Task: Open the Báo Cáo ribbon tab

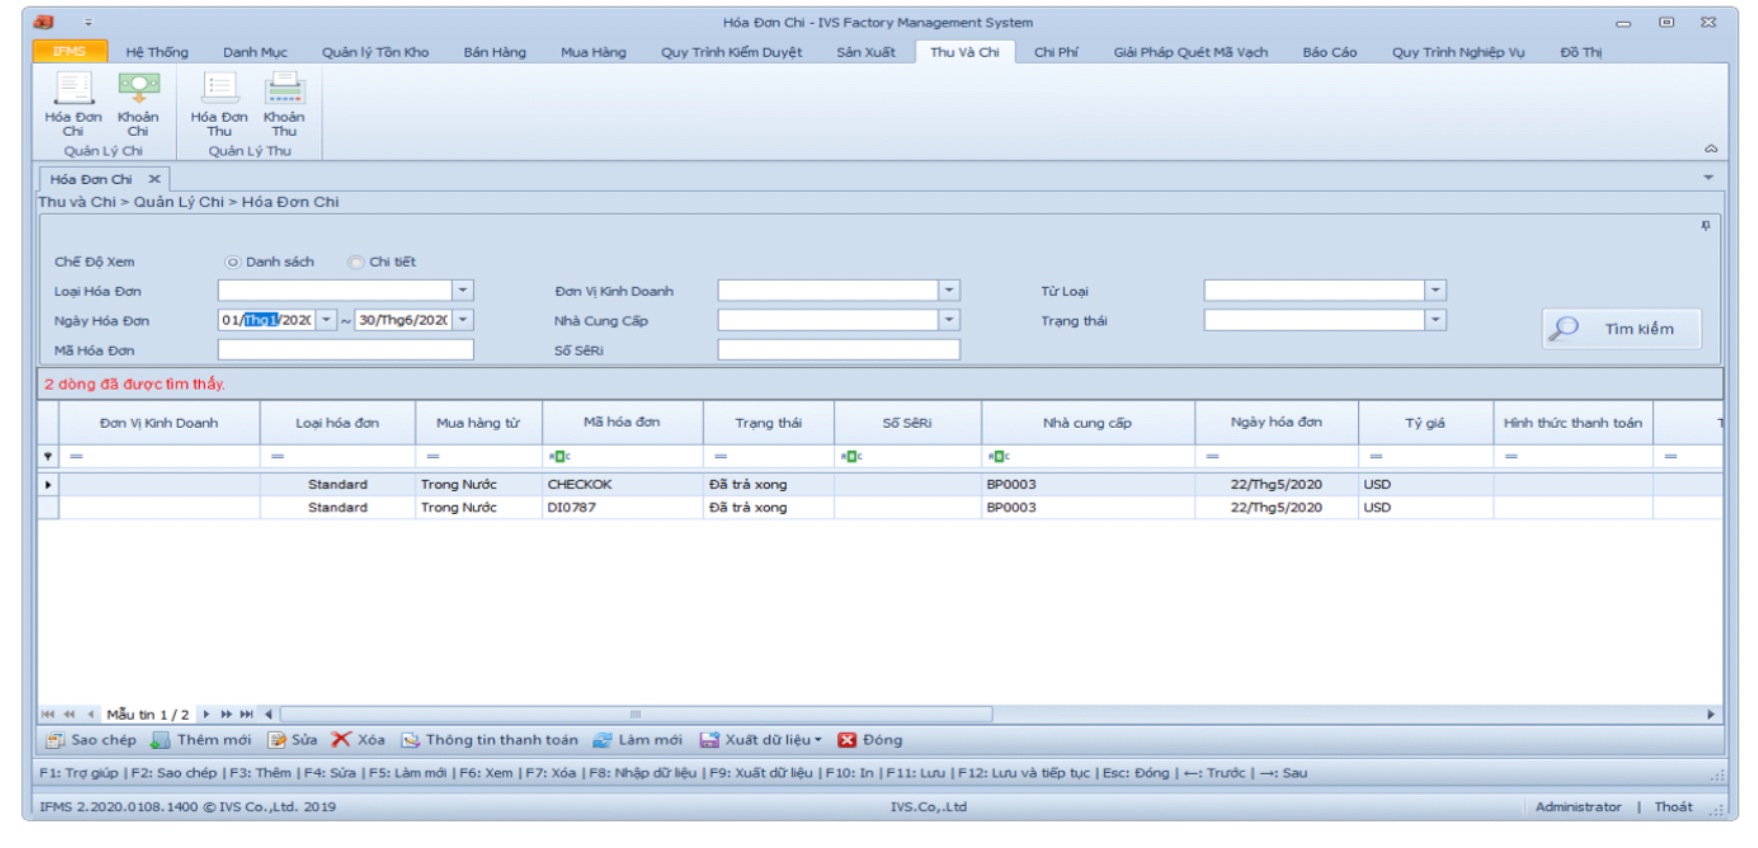Action: [x=1329, y=52]
